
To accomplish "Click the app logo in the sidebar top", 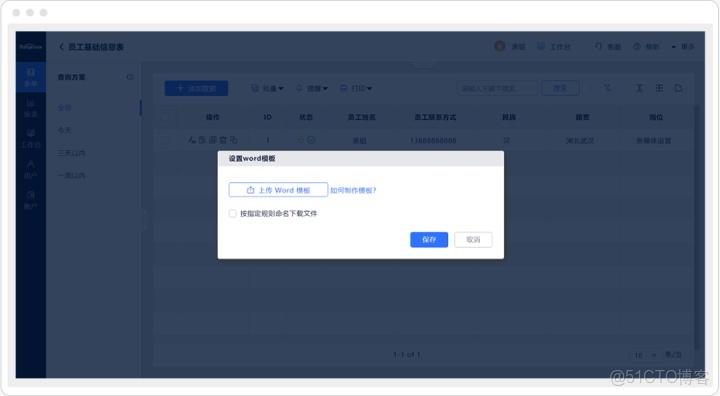I will pyautogui.click(x=31, y=47).
